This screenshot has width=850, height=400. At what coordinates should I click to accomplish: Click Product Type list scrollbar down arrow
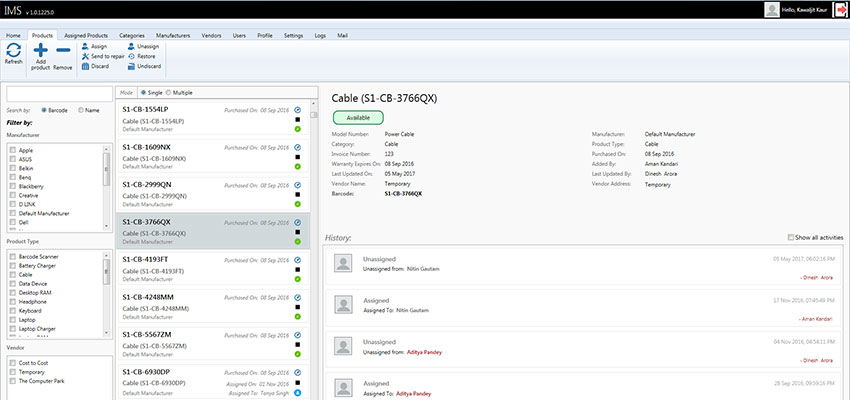(106, 332)
